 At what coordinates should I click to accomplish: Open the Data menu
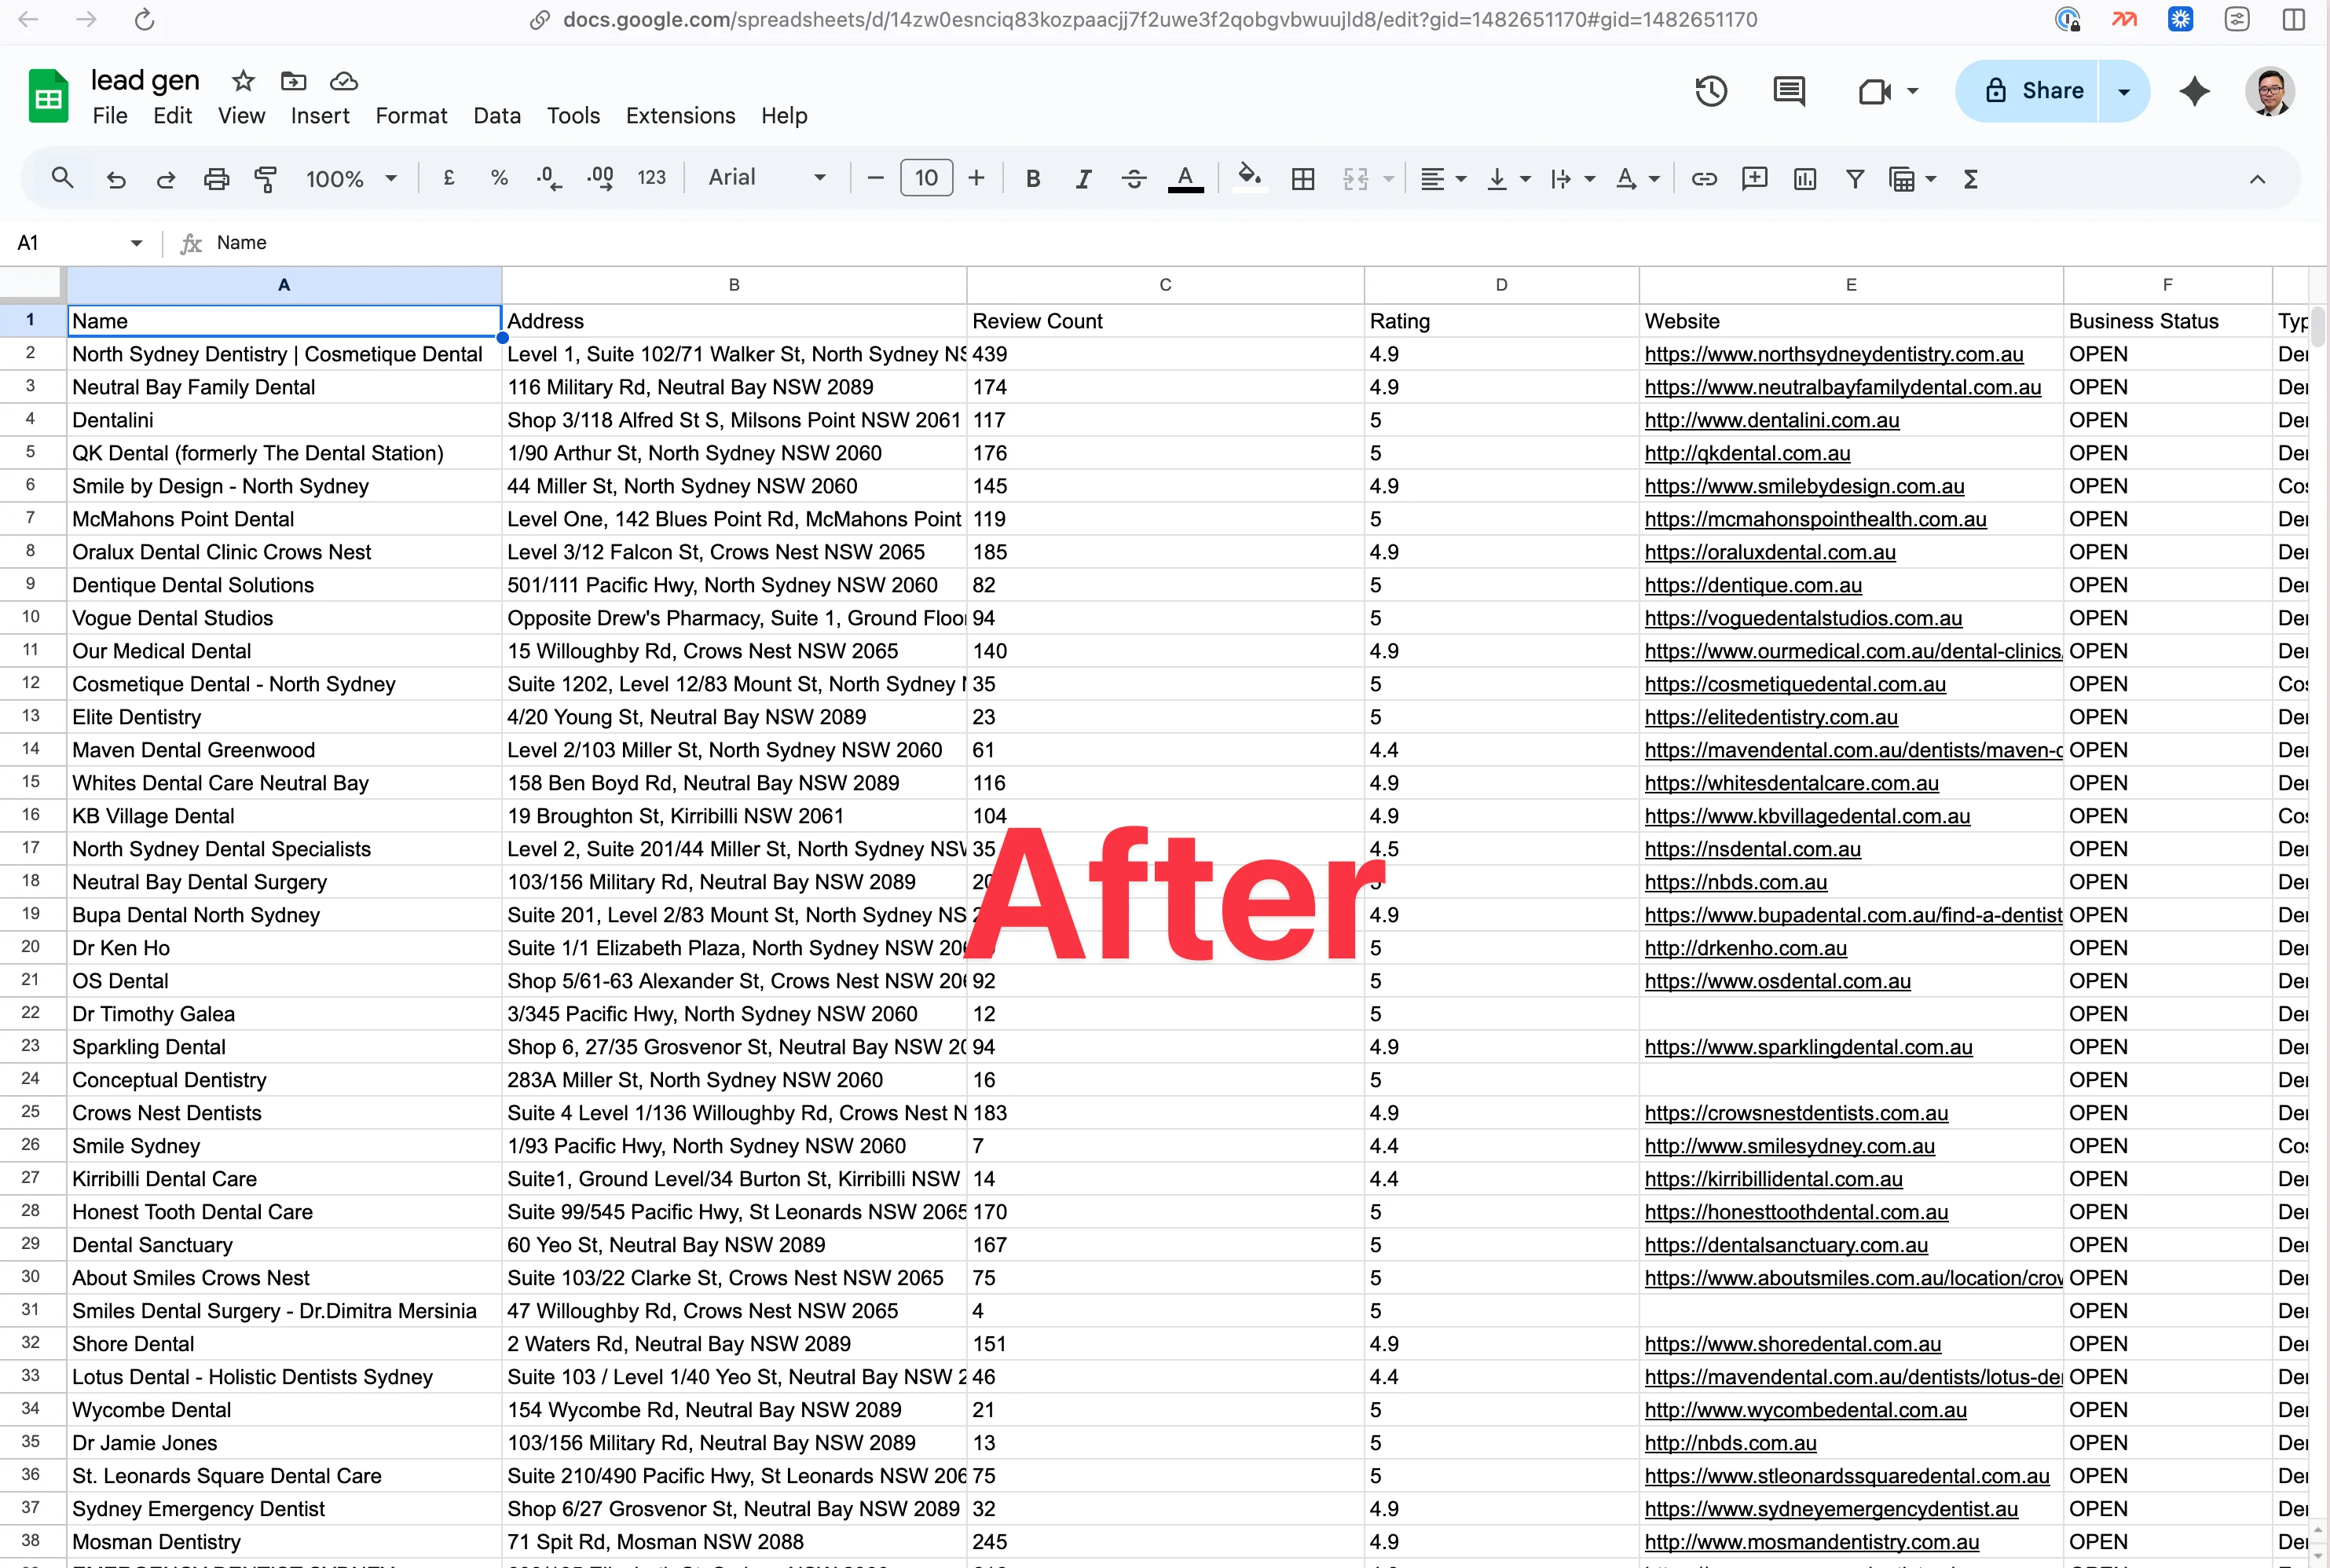(x=497, y=116)
